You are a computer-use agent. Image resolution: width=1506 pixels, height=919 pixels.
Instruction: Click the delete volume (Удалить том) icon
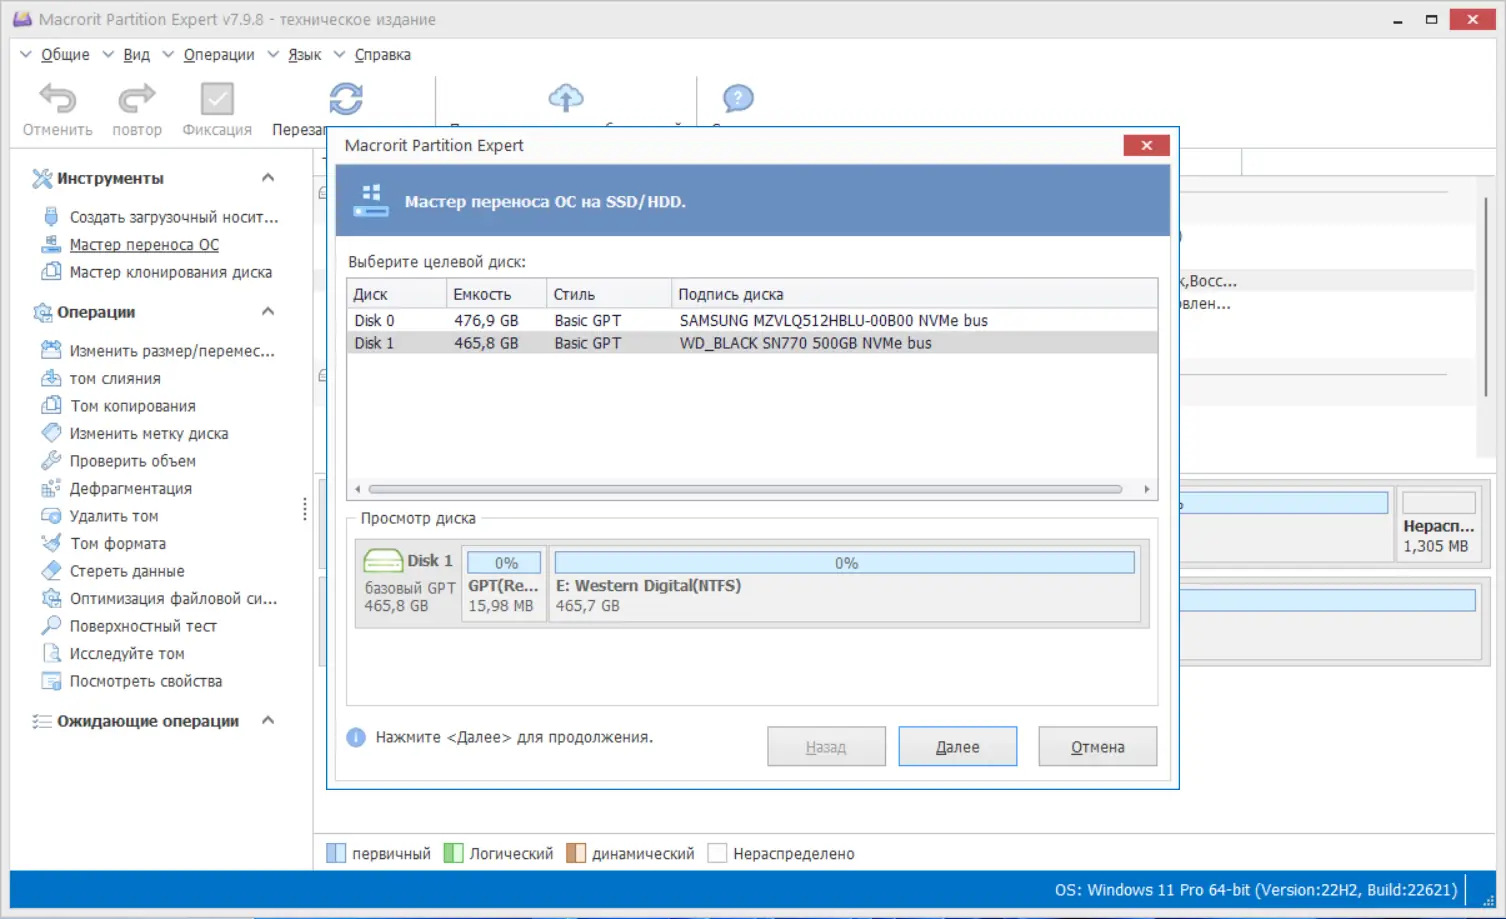coord(51,515)
